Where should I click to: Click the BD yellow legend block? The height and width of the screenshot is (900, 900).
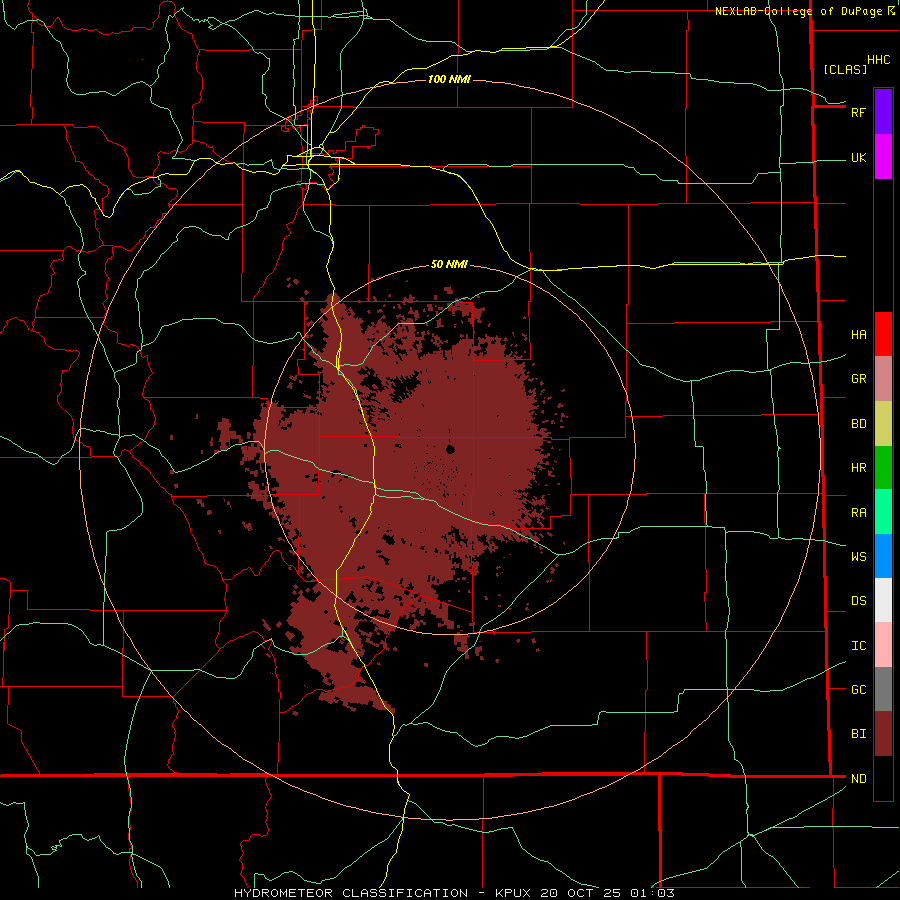tap(883, 423)
